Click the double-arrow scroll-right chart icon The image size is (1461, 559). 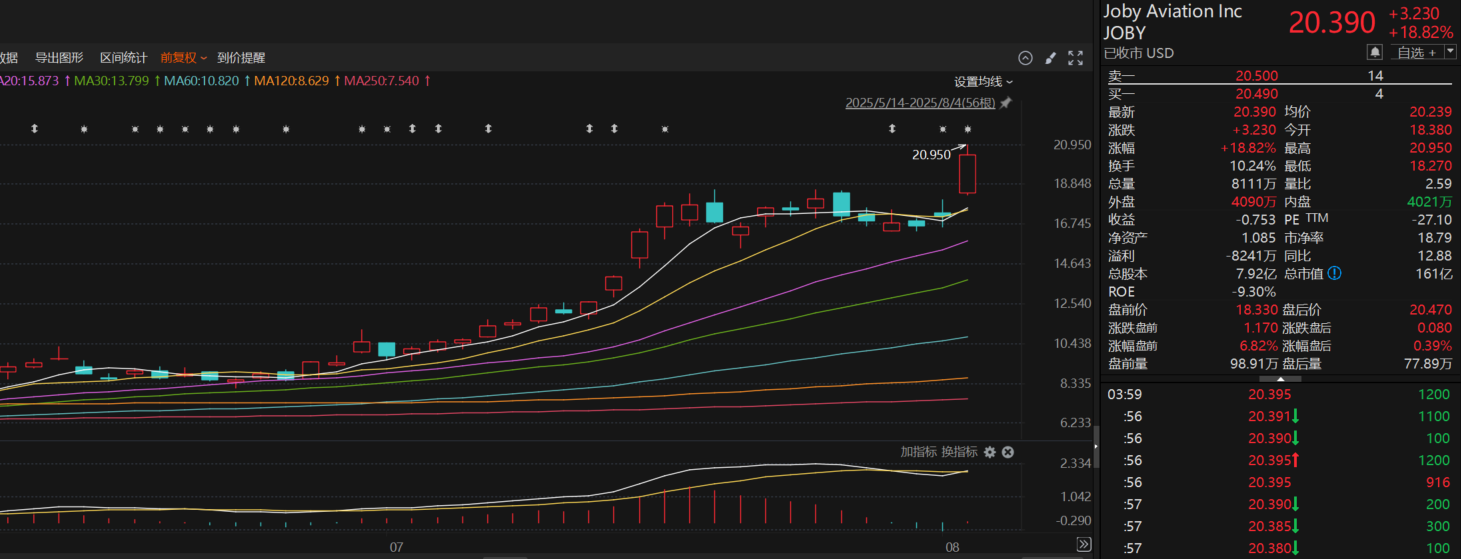tap(1083, 545)
